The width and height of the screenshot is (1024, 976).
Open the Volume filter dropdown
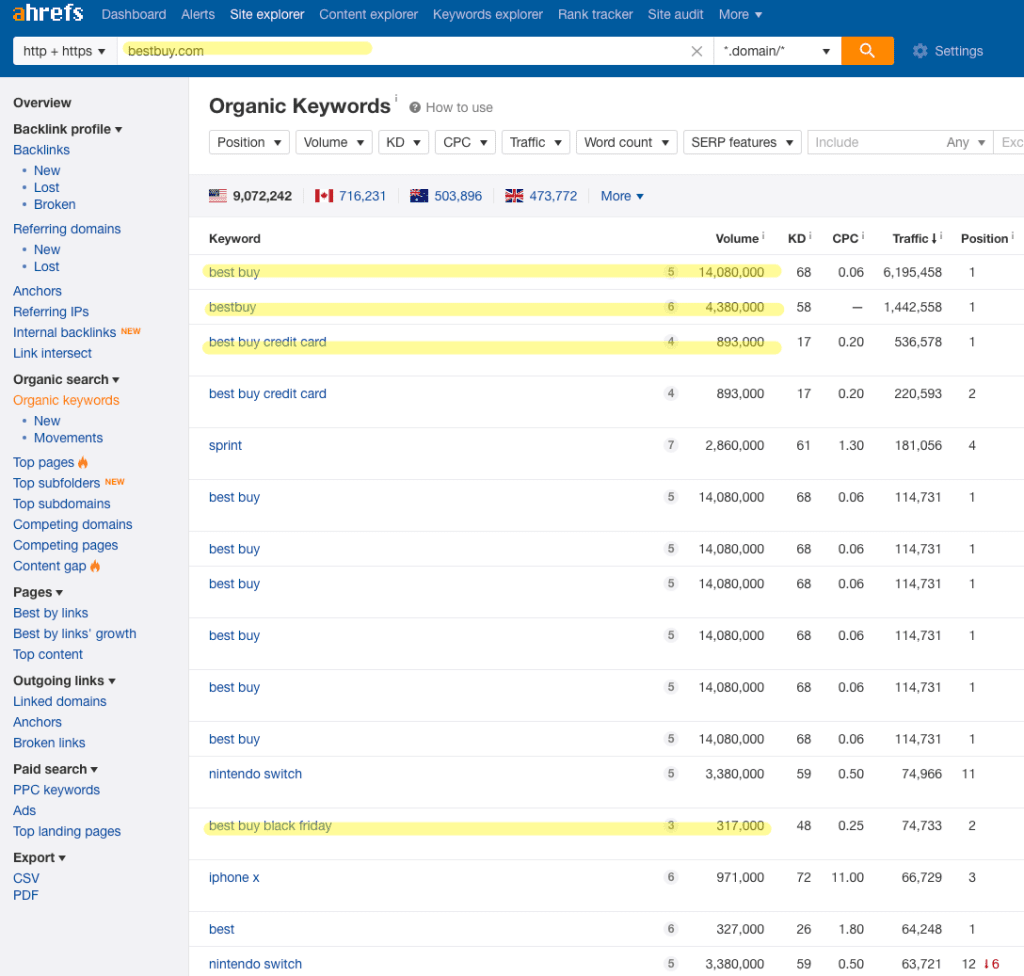pos(334,142)
